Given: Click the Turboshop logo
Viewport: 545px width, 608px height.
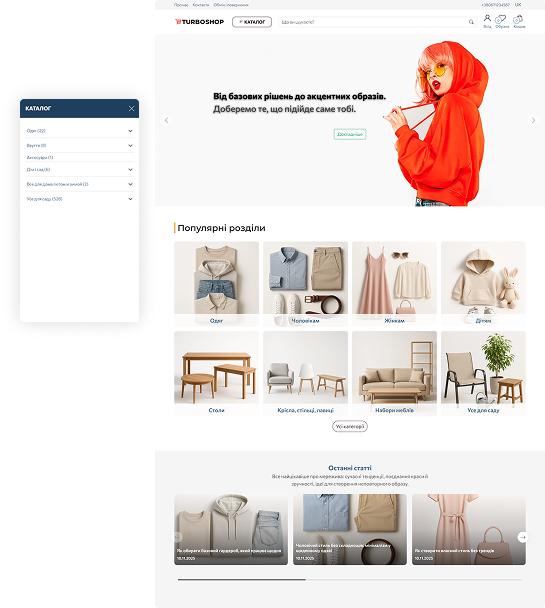Looking at the screenshot, I should click(x=200, y=22).
